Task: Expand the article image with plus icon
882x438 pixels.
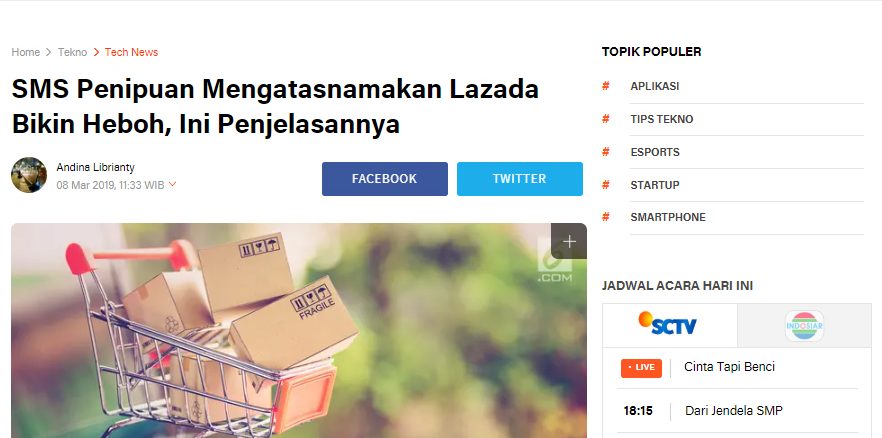Action: [569, 241]
